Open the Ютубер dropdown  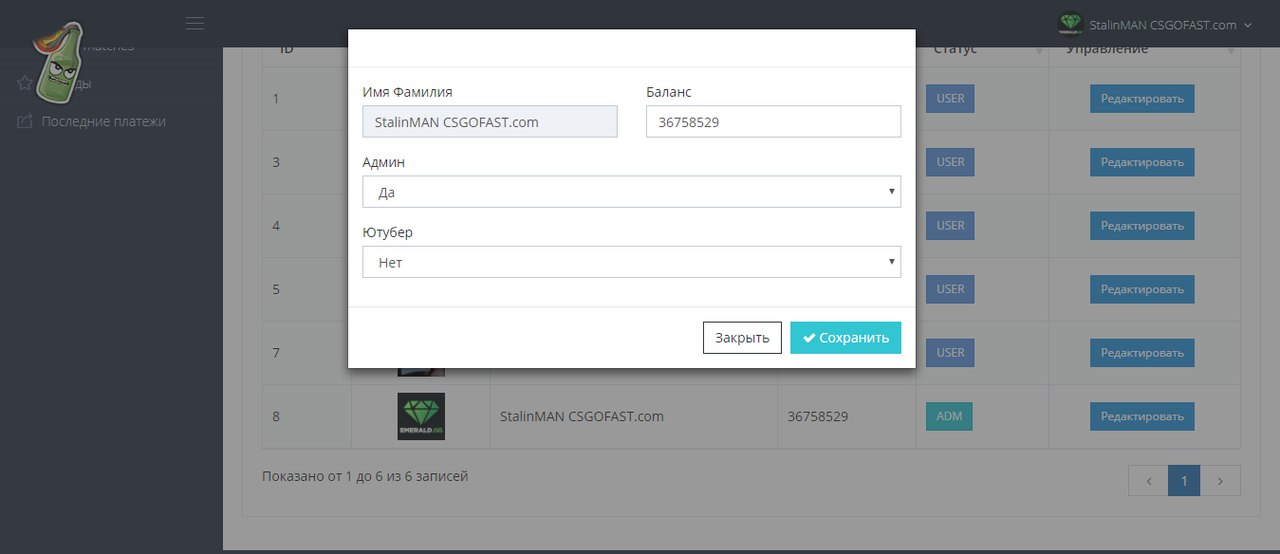[x=631, y=262]
